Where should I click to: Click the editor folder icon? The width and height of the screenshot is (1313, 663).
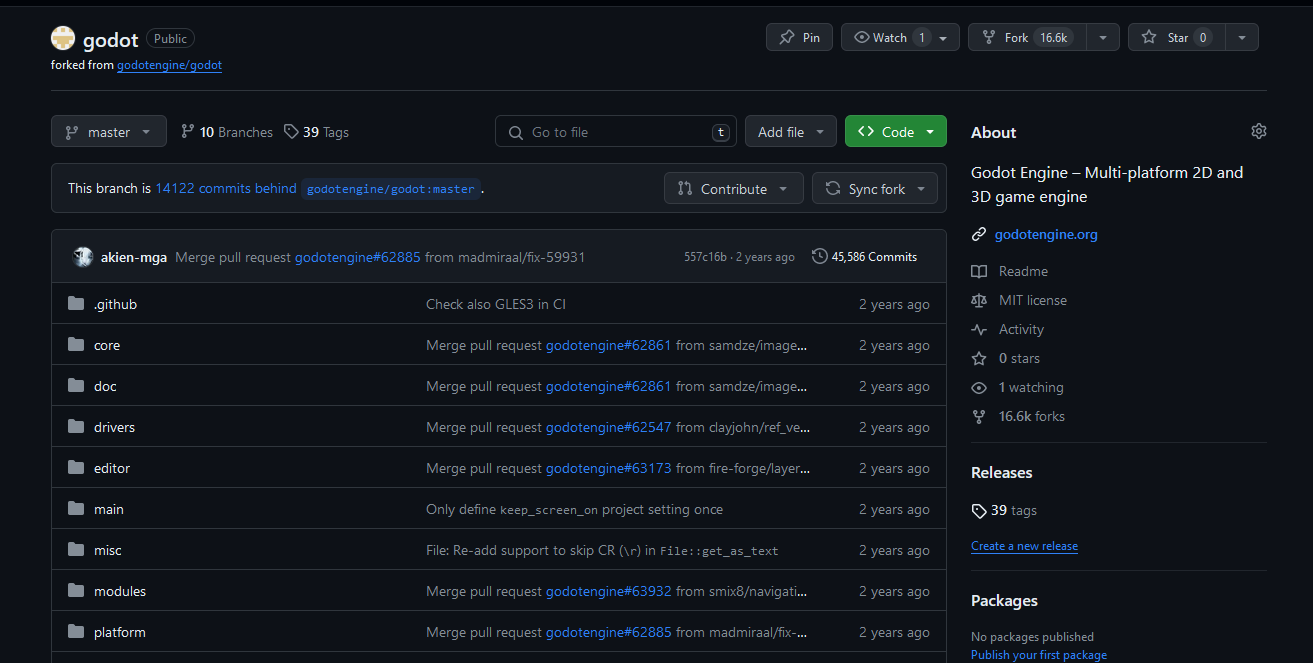[x=76, y=468]
